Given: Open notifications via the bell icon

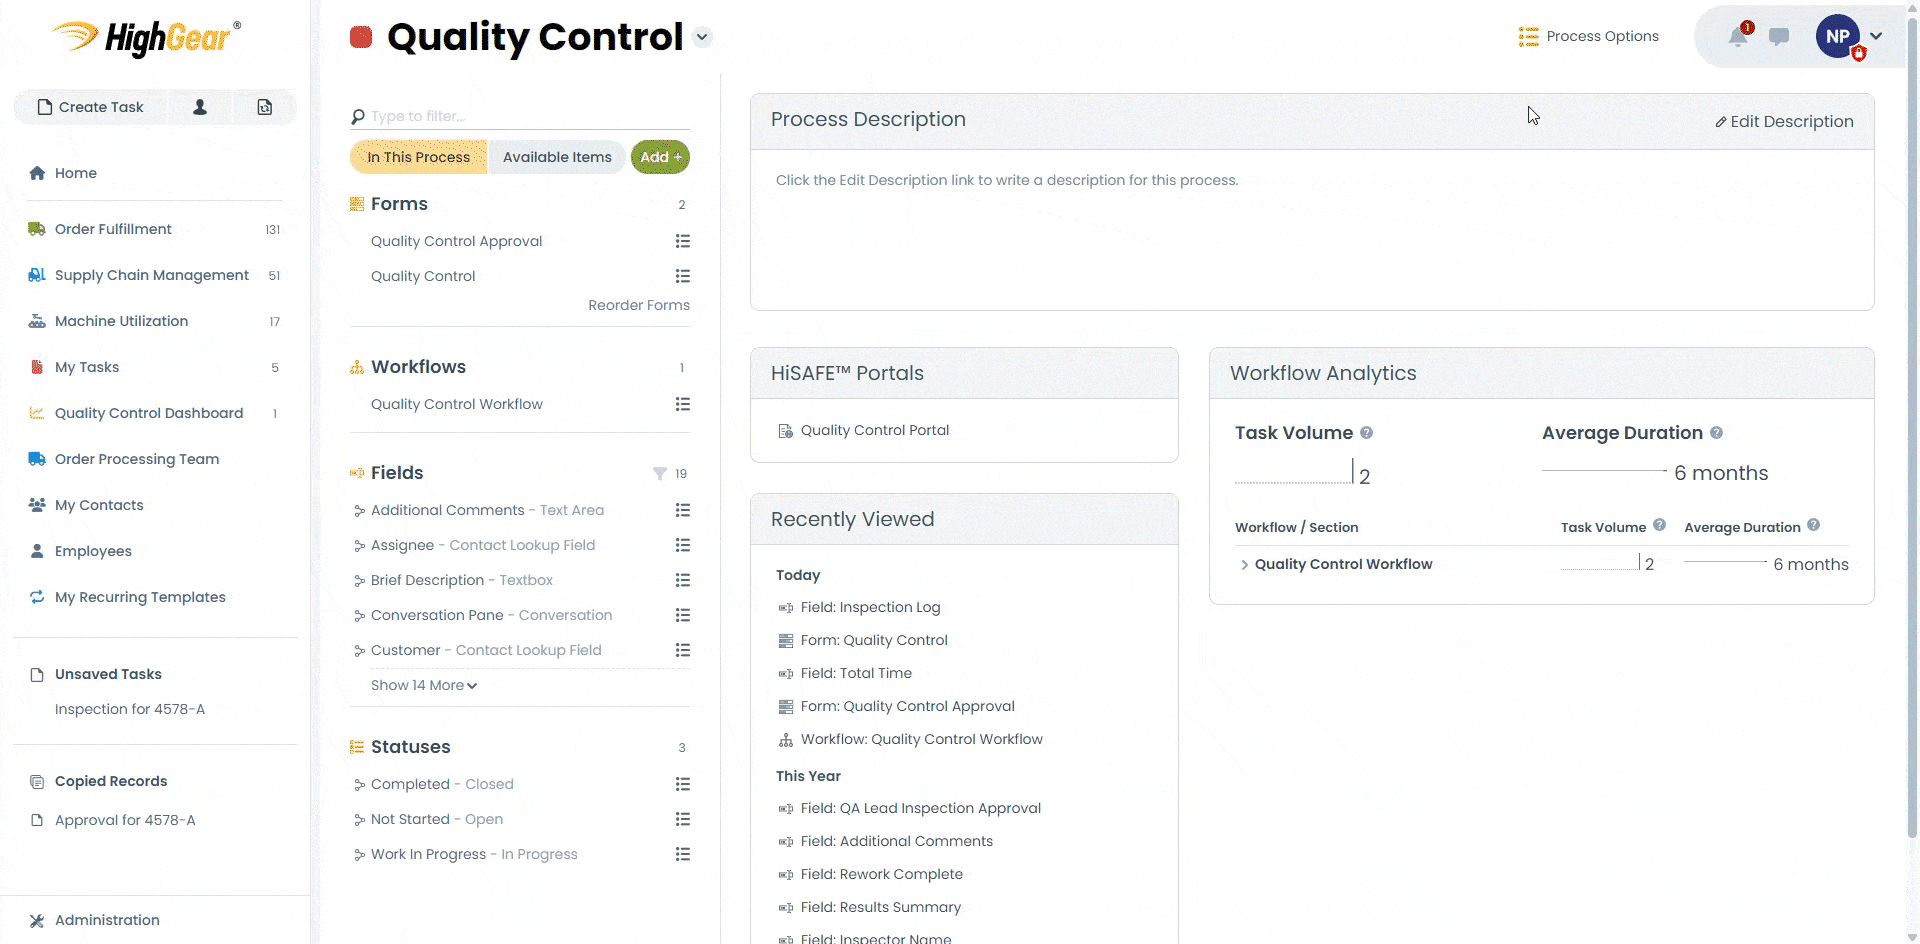Looking at the screenshot, I should click(x=1739, y=36).
